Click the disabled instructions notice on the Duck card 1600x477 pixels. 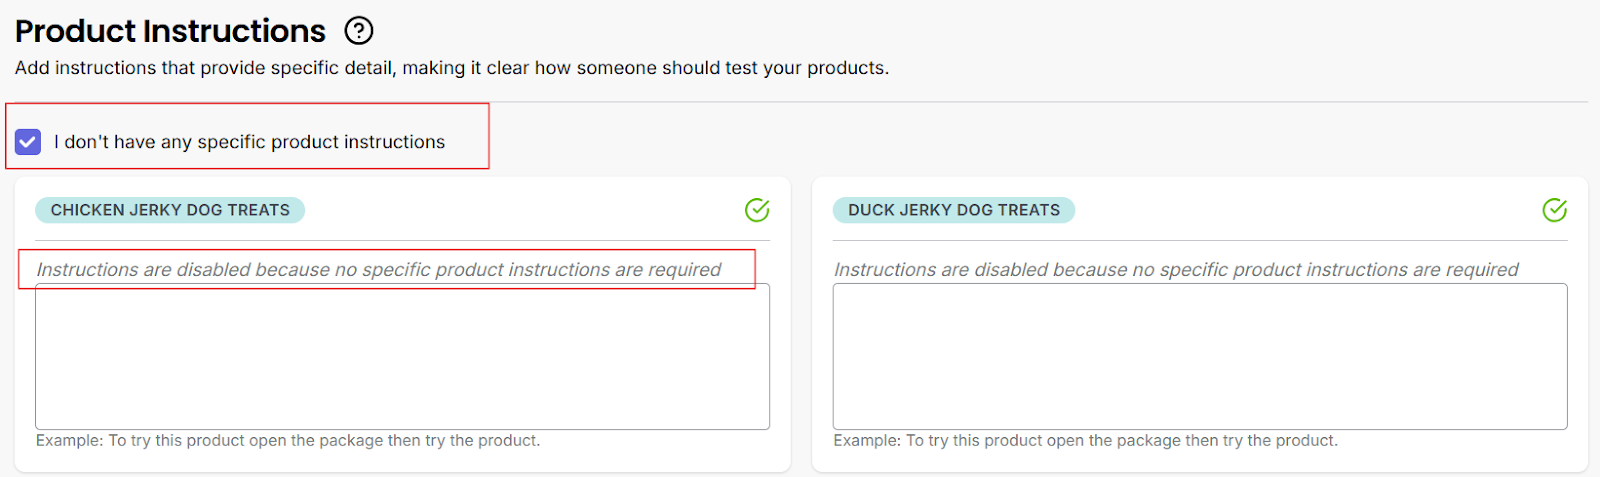[1176, 270]
